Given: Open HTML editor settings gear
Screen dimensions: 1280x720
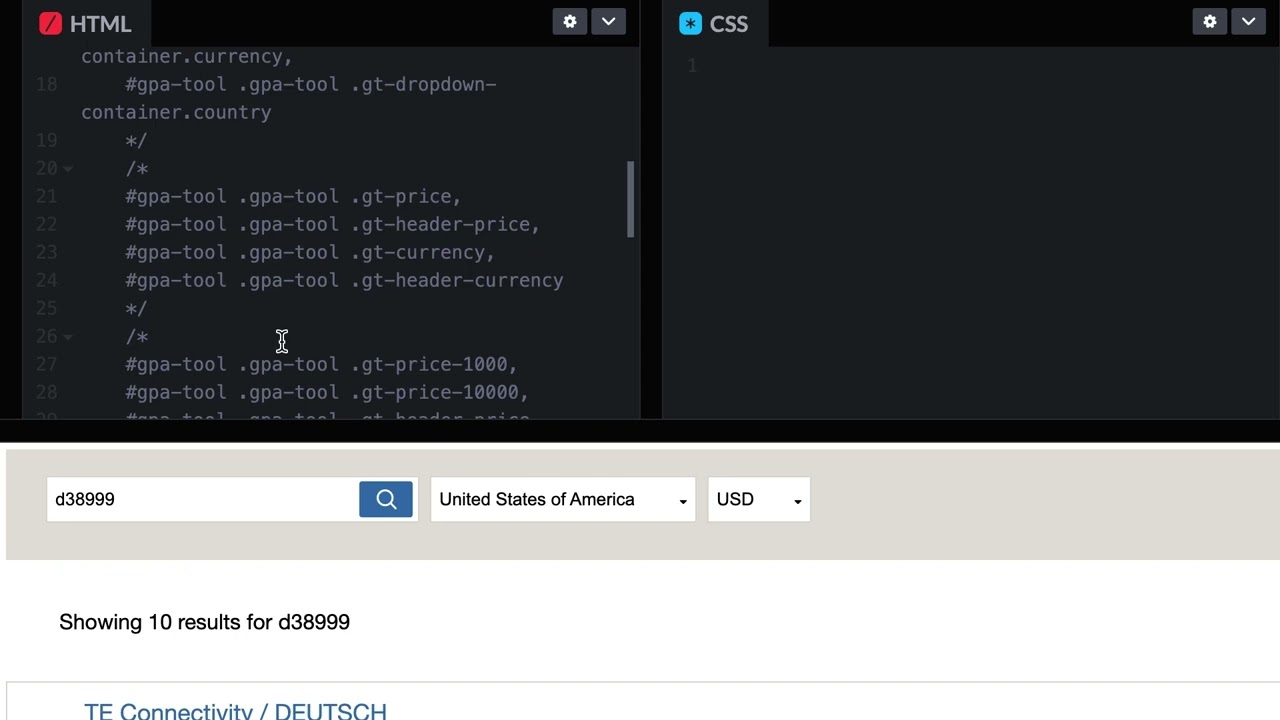Looking at the screenshot, I should (x=570, y=22).
